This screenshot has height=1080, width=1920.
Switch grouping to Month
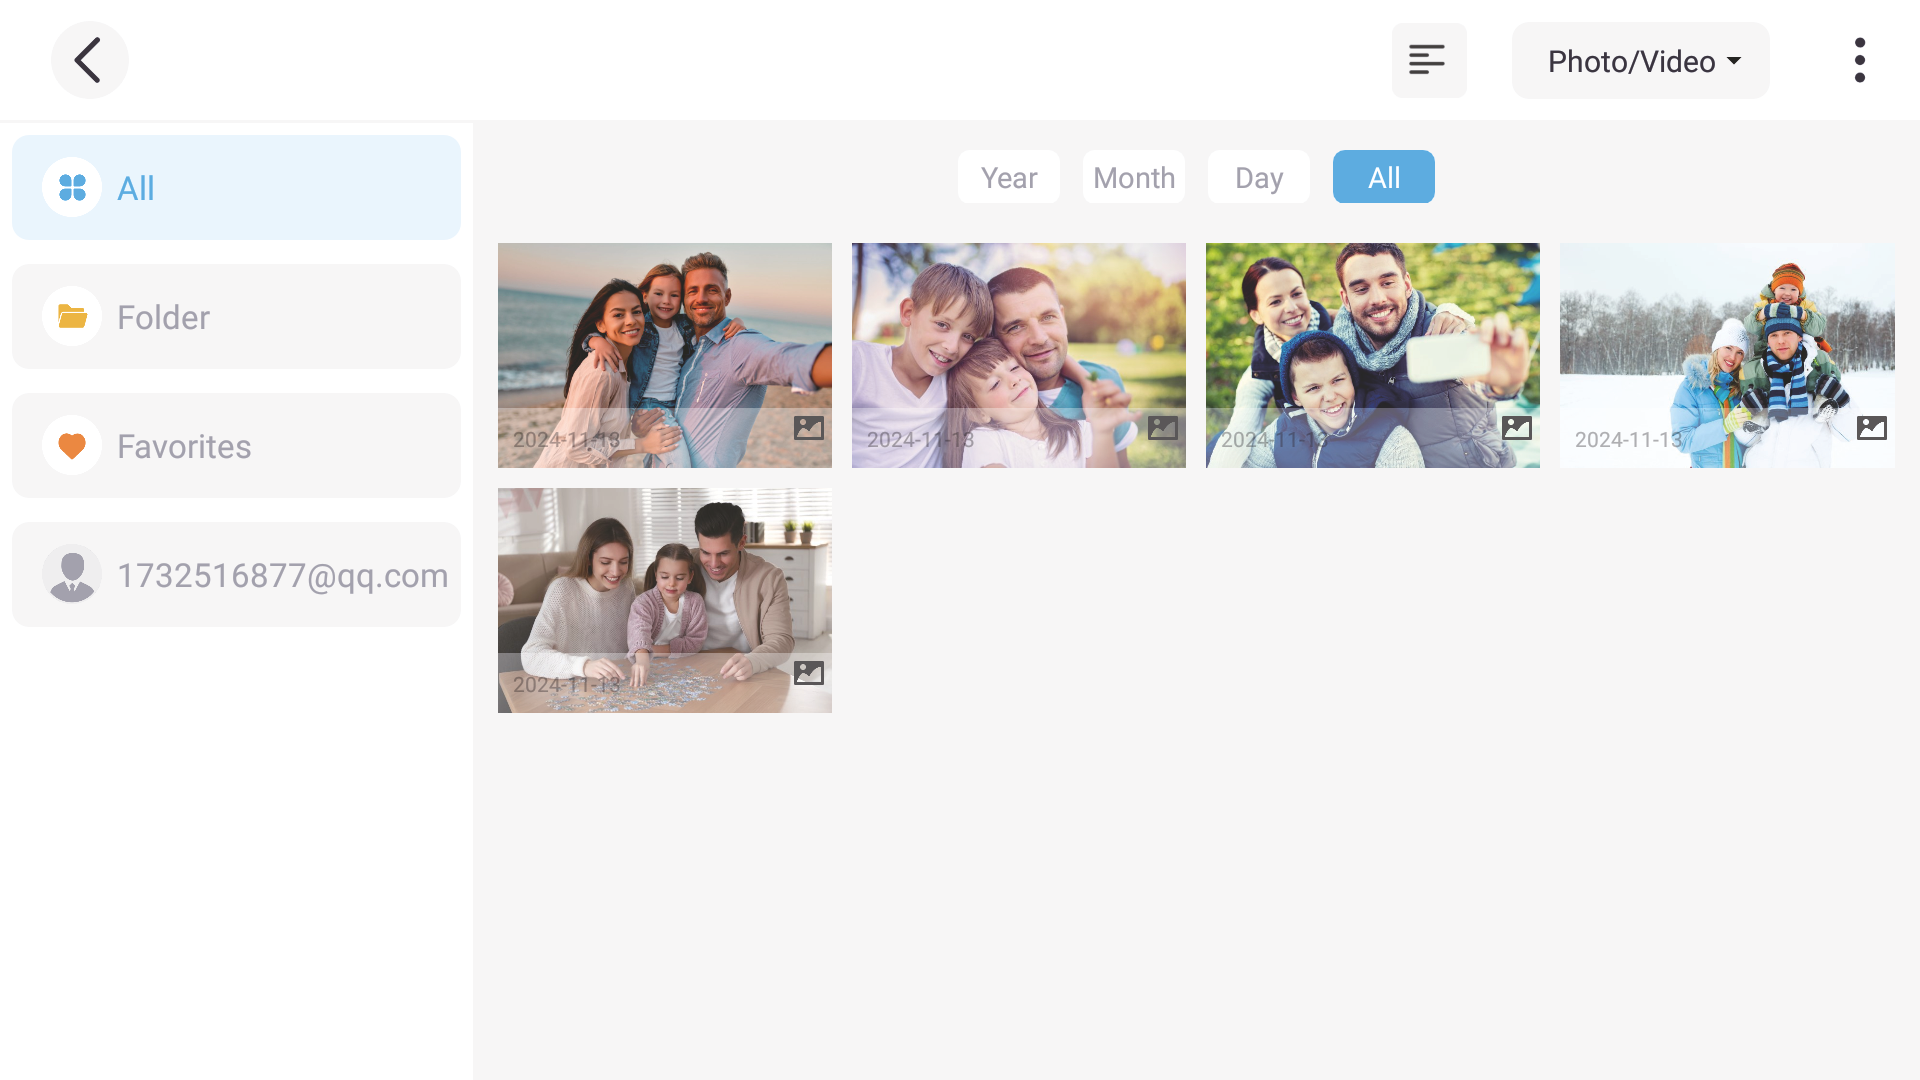[1133, 178]
